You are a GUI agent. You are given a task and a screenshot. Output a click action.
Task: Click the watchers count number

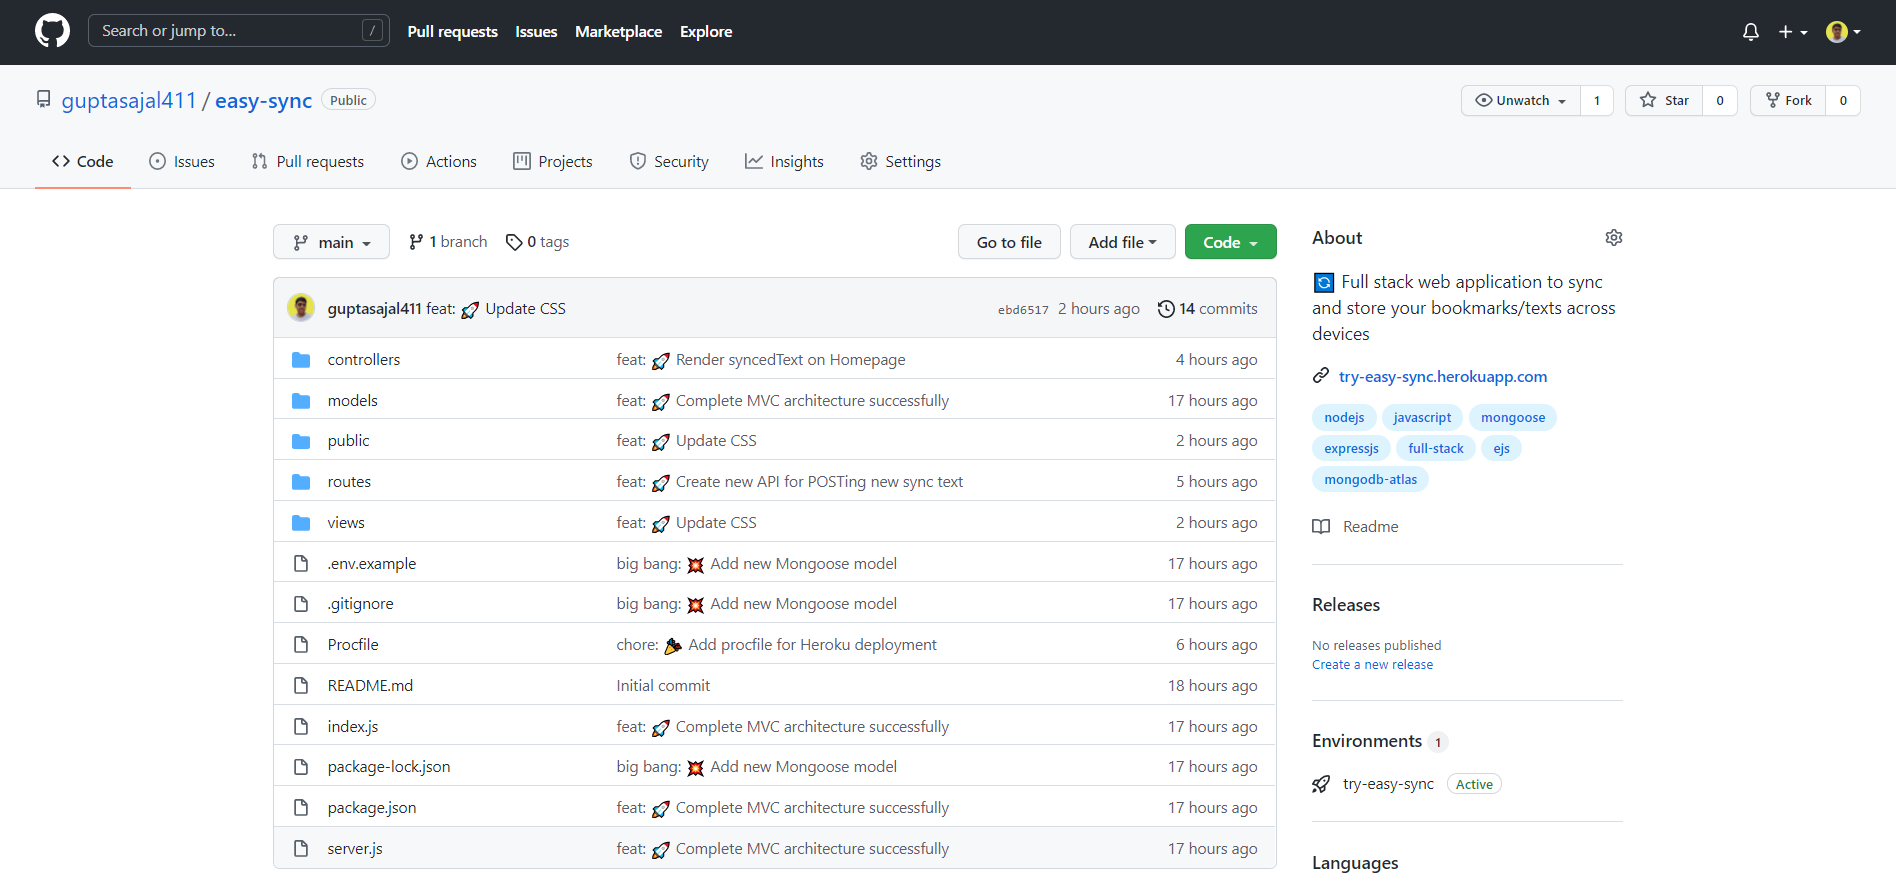click(x=1597, y=100)
